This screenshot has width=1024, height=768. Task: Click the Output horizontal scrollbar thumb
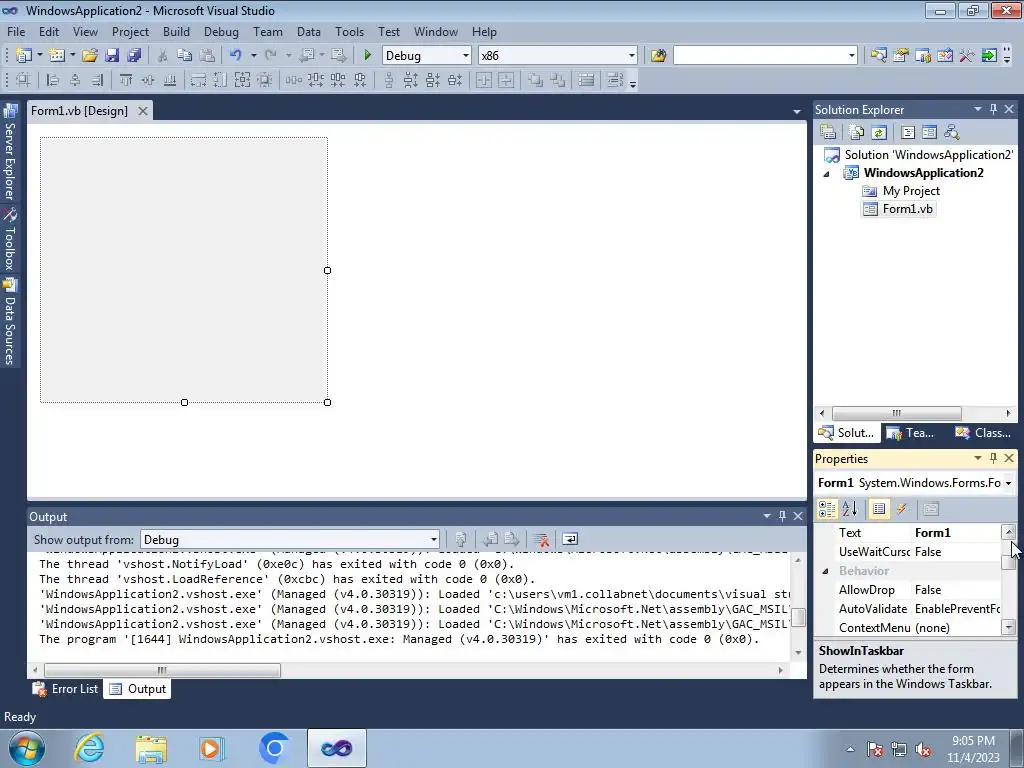pyautogui.click(x=162, y=670)
